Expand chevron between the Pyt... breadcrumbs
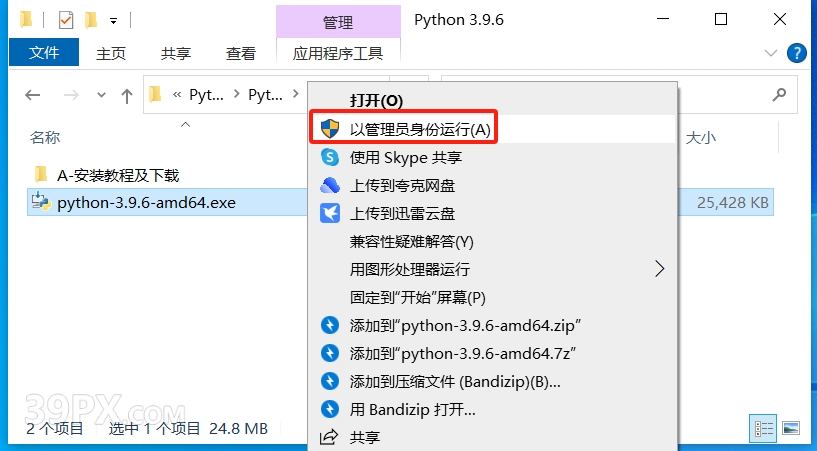The image size is (817, 451). [237, 94]
